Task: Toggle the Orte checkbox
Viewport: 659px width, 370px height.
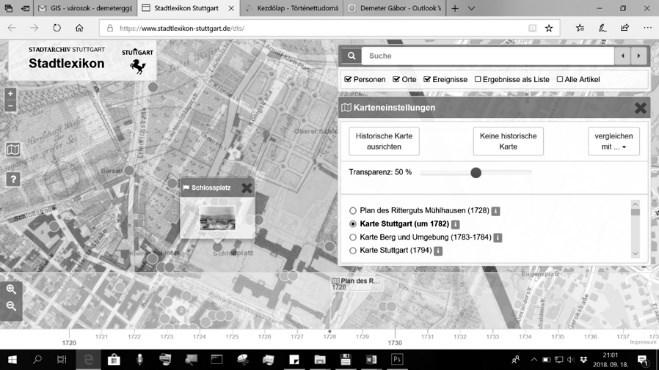Action: 396,79
